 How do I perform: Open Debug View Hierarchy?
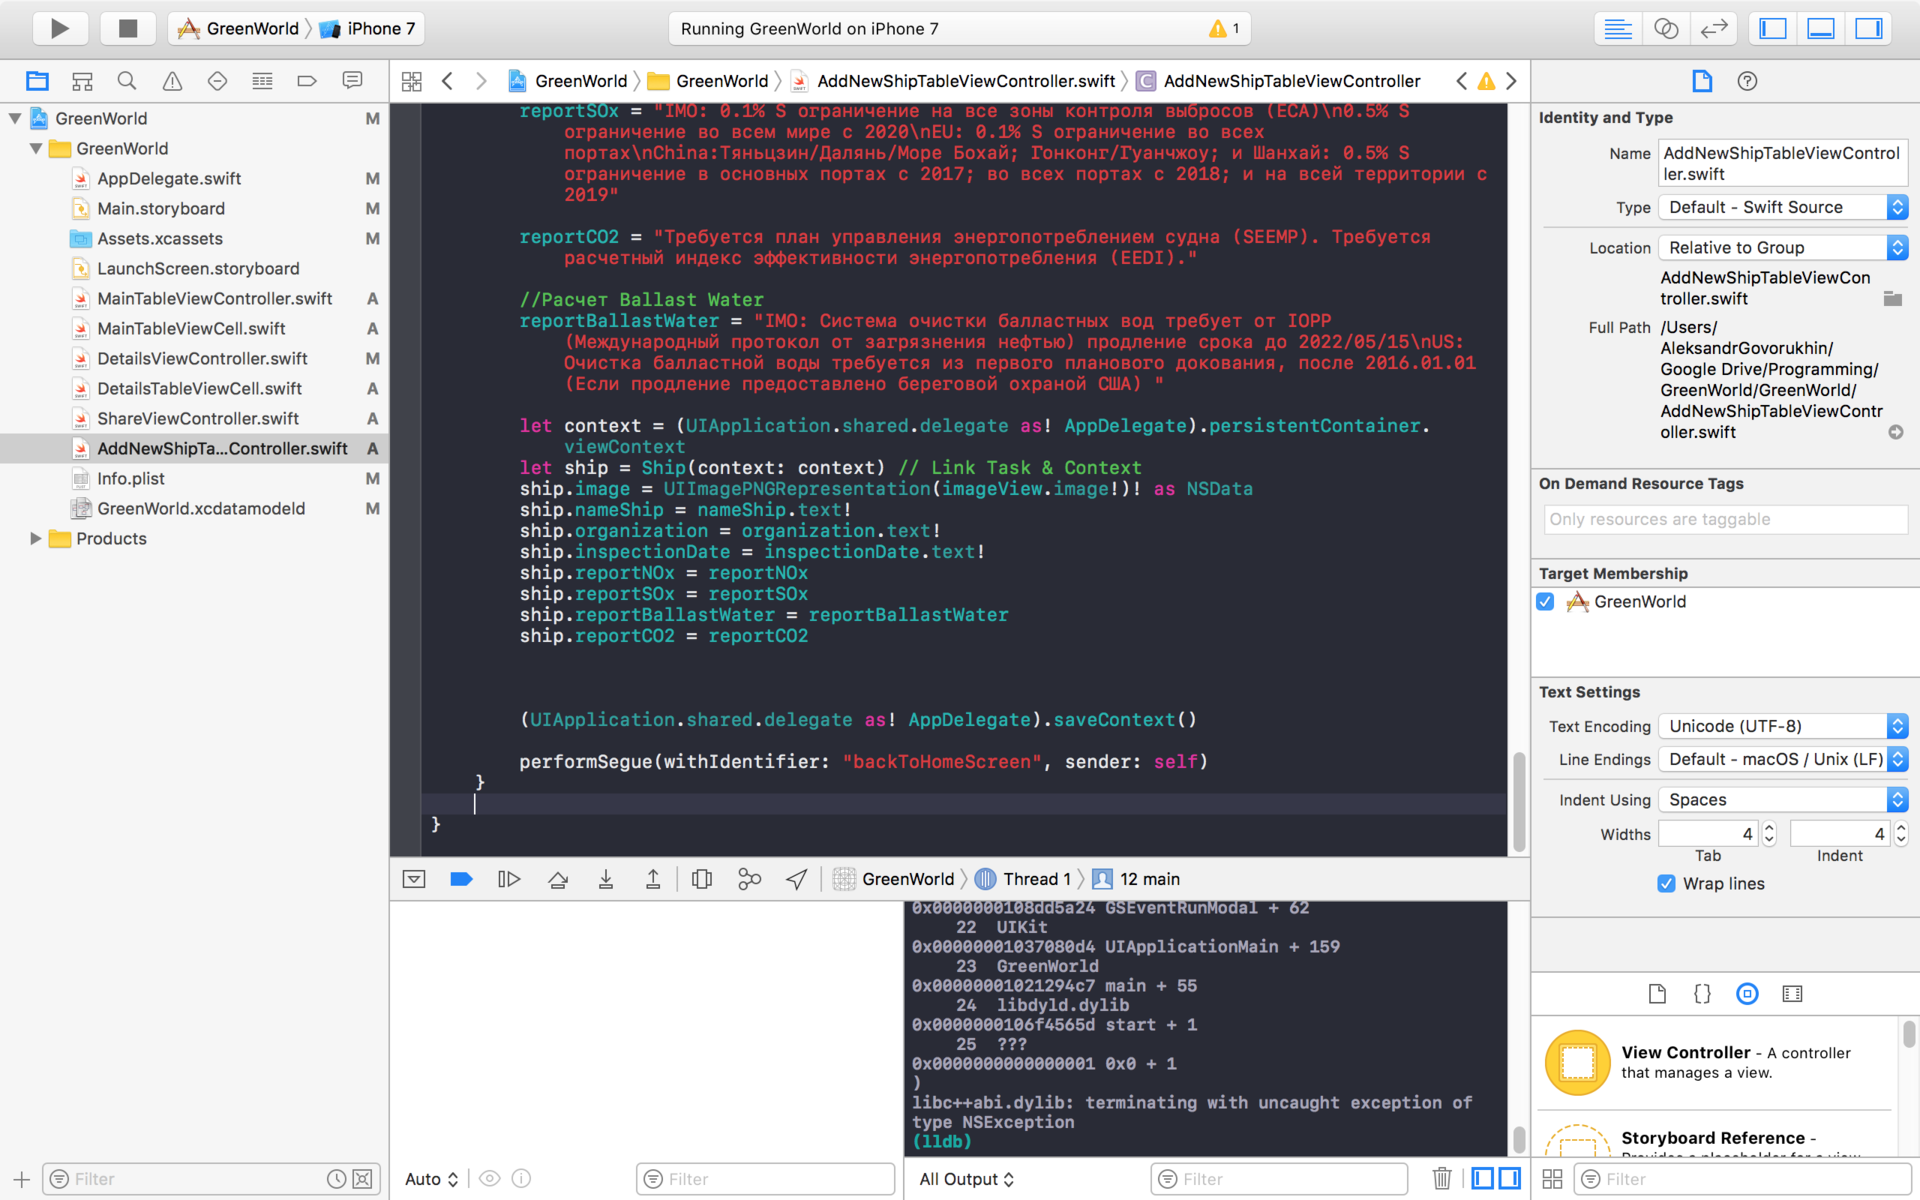[702, 879]
